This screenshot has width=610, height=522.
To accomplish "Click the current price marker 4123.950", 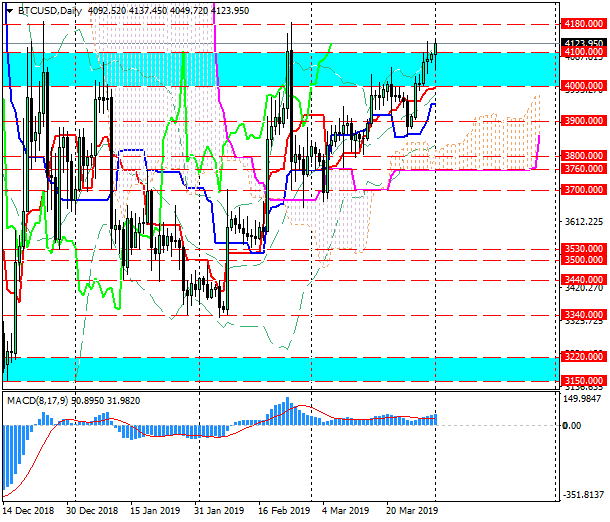I will point(581,42).
